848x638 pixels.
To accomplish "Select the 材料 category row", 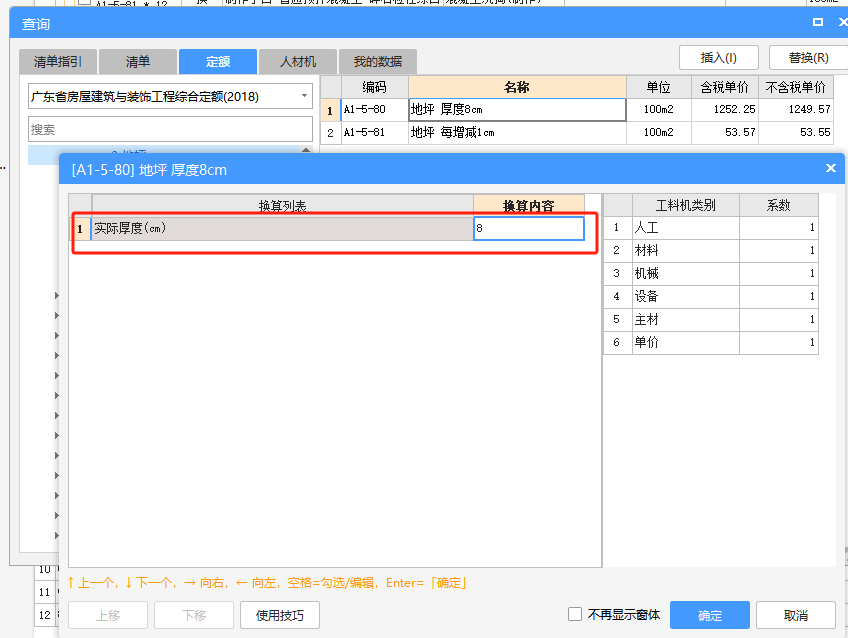I will 711,251.
